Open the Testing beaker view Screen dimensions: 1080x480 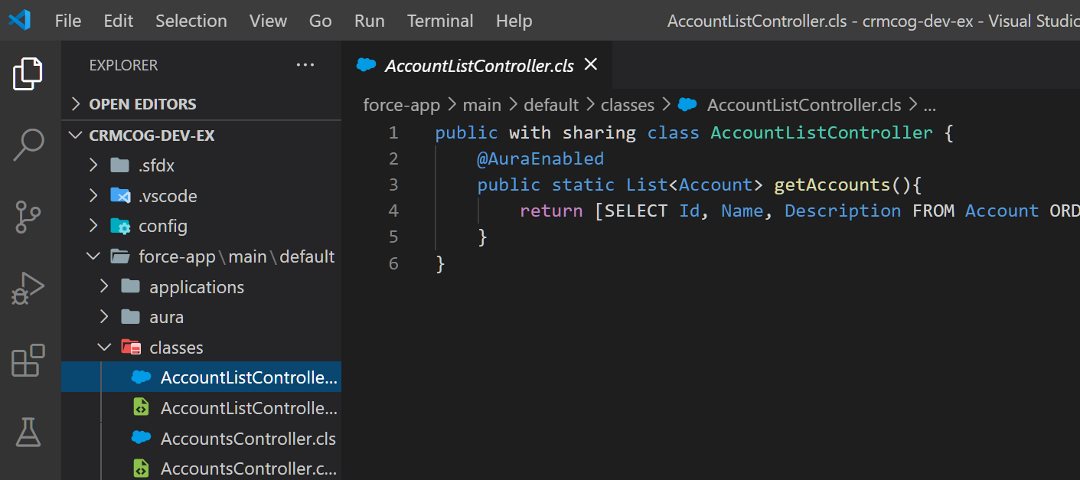point(28,432)
